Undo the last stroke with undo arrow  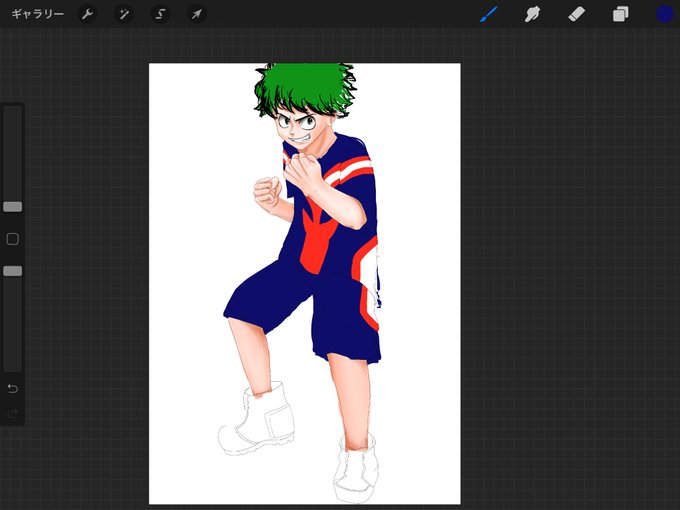tap(13, 388)
